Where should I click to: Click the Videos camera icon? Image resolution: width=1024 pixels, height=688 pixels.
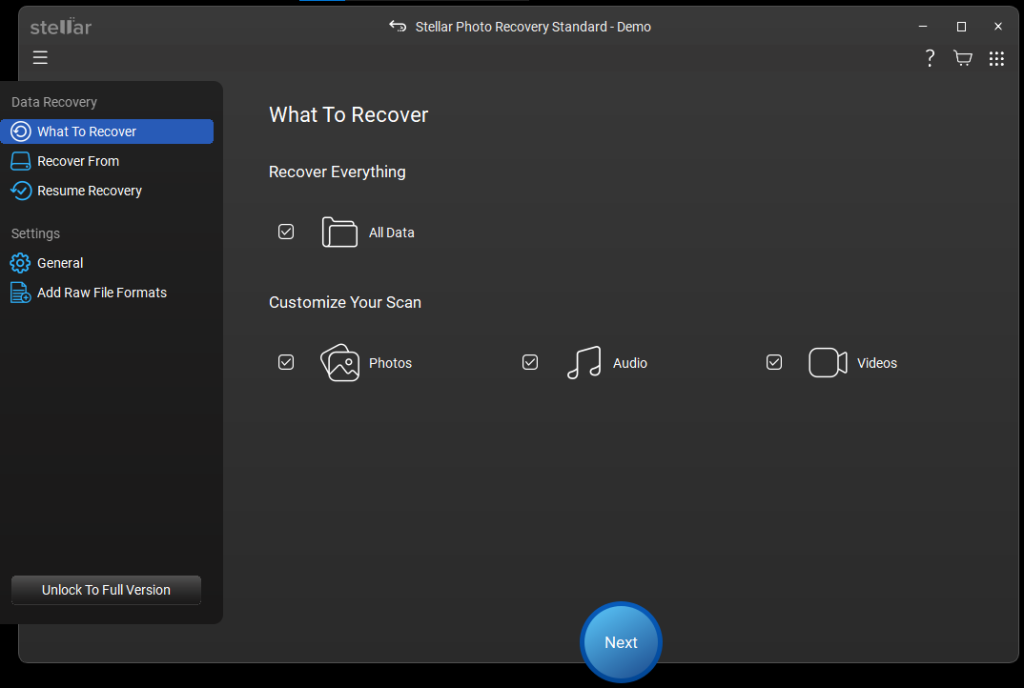point(827,362)
